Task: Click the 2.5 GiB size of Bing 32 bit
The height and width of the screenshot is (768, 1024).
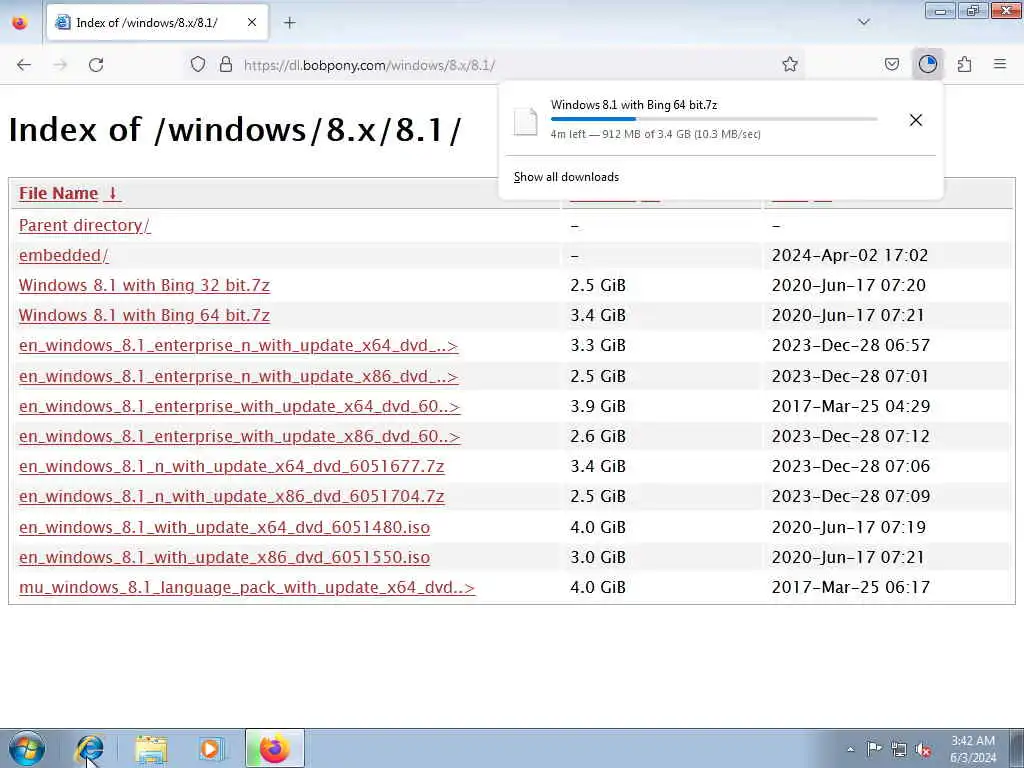Action: click(x=598, y=285)
